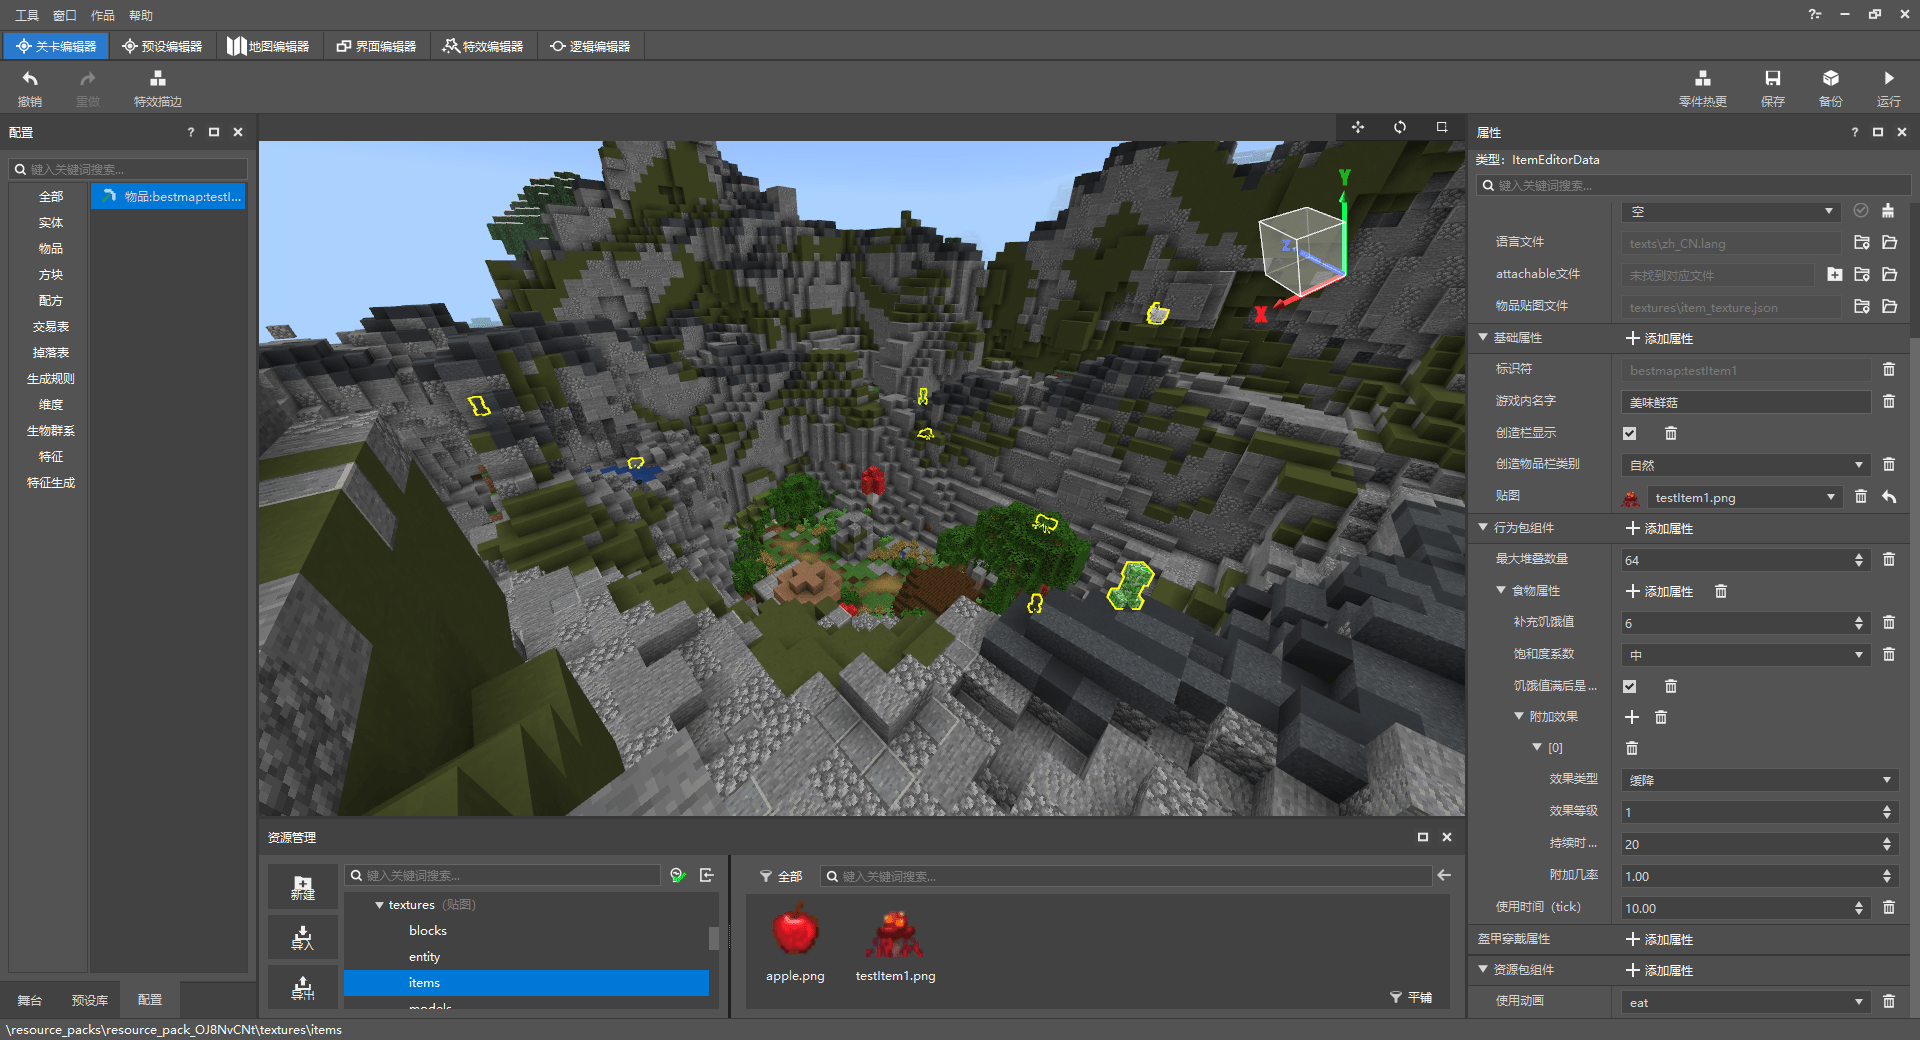
Task: Click the back arrow in resource browser
Action: (x=1444, y=875)
